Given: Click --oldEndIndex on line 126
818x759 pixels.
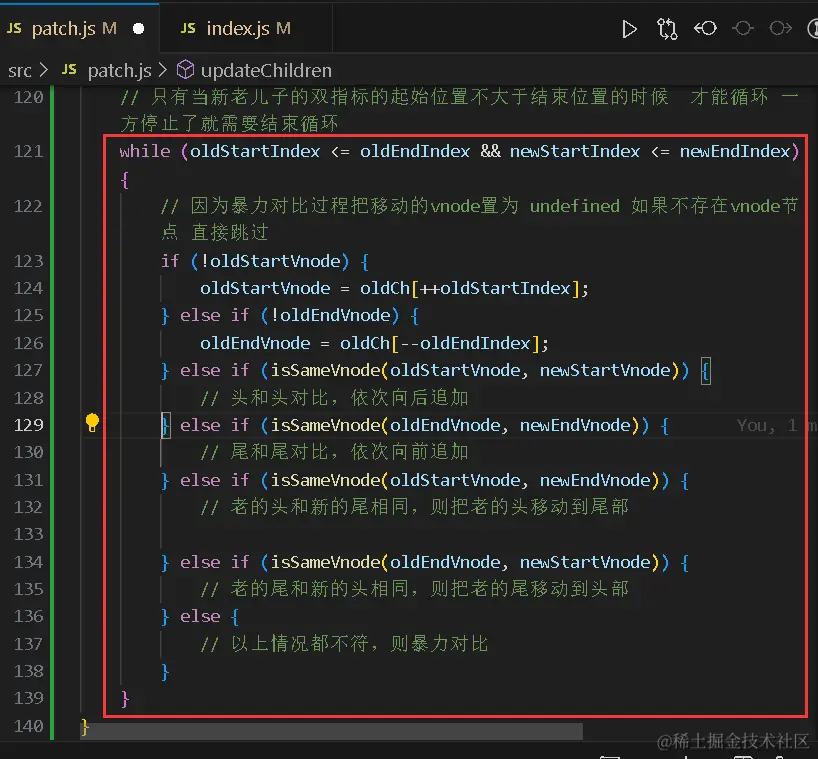Looking at the screenshot, I should [x=465, y=343].
